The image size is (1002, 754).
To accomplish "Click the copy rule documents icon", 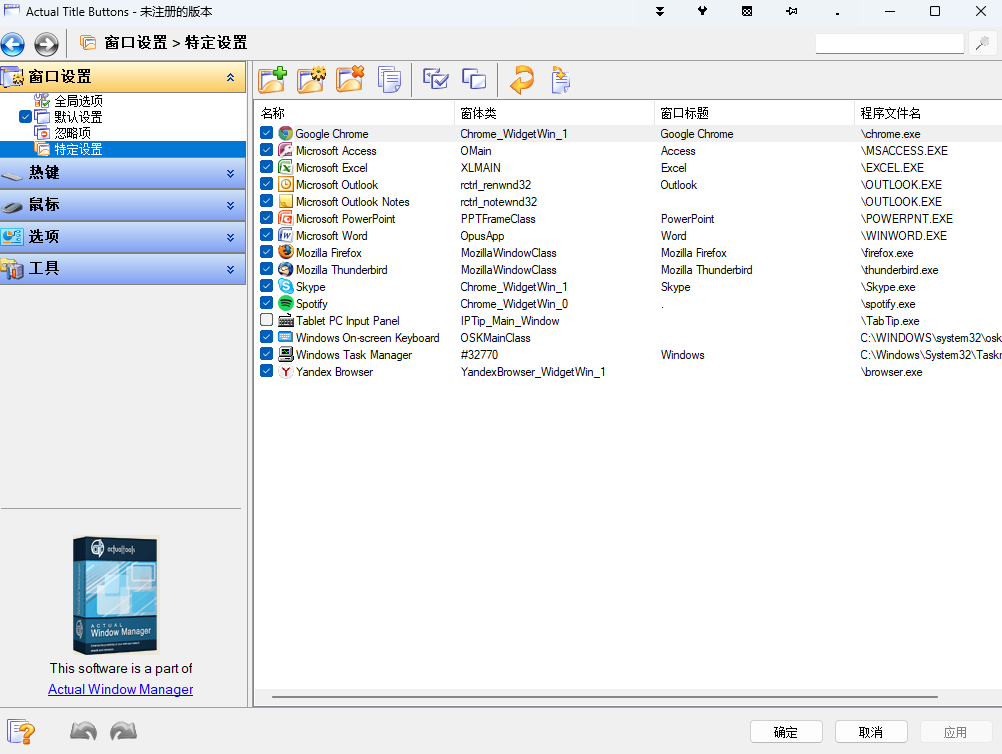I will click(x=389, y=81).
